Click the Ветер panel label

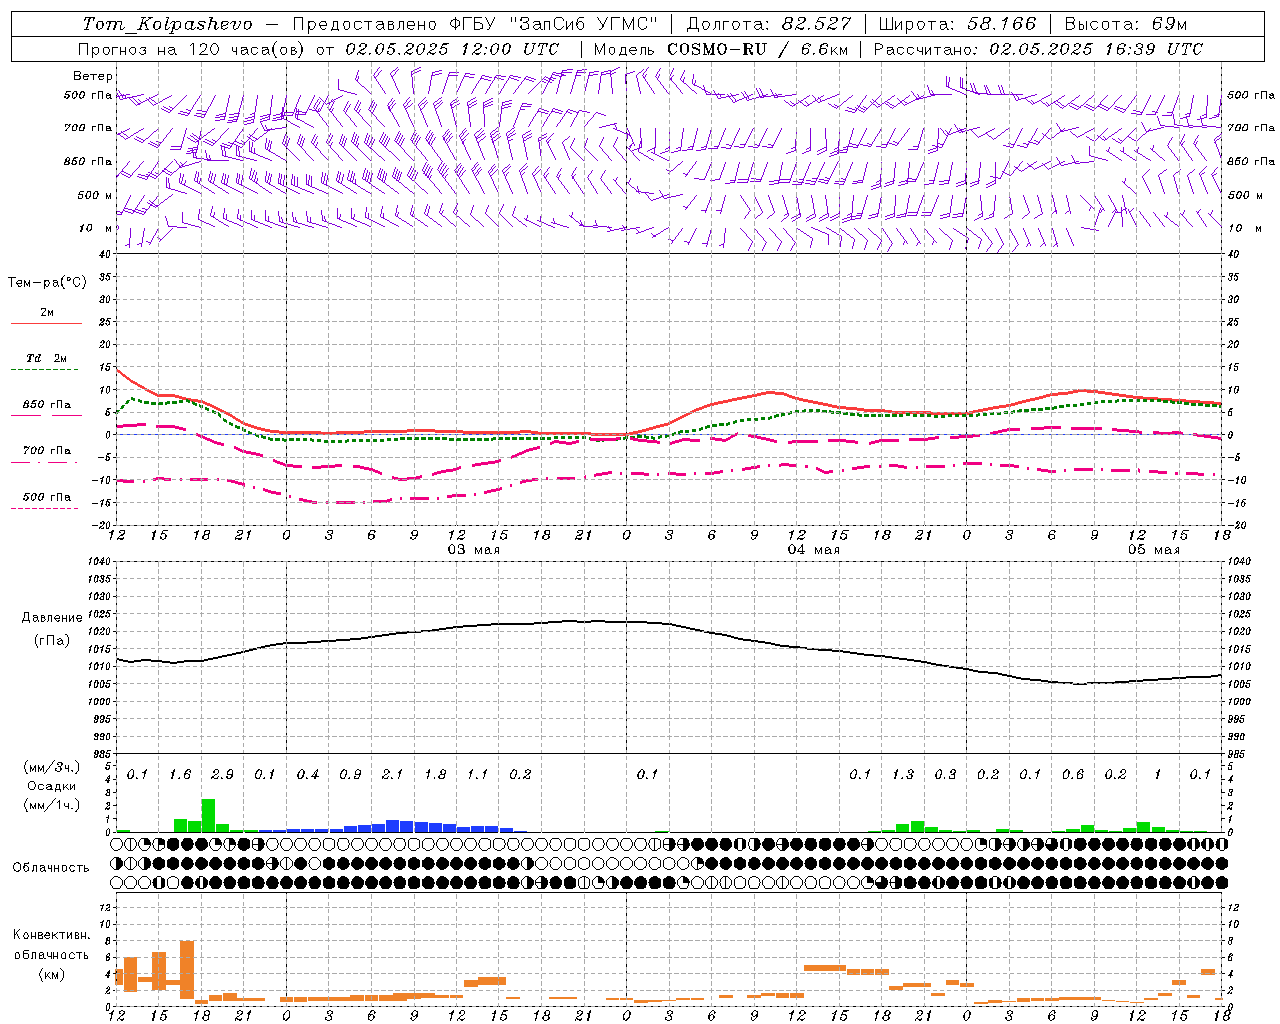pyautogui.click(x=92, y=76)
